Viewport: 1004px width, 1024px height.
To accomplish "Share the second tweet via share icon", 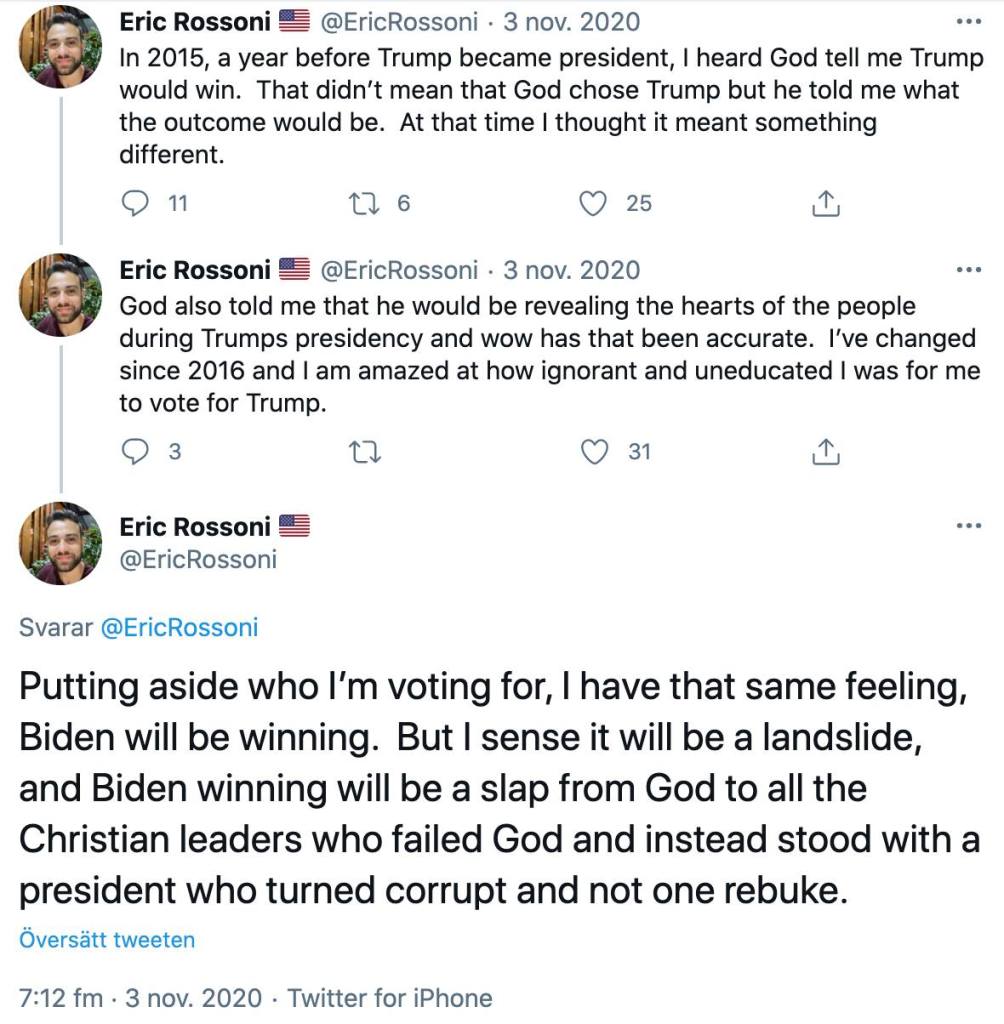I will coord(825,452).
